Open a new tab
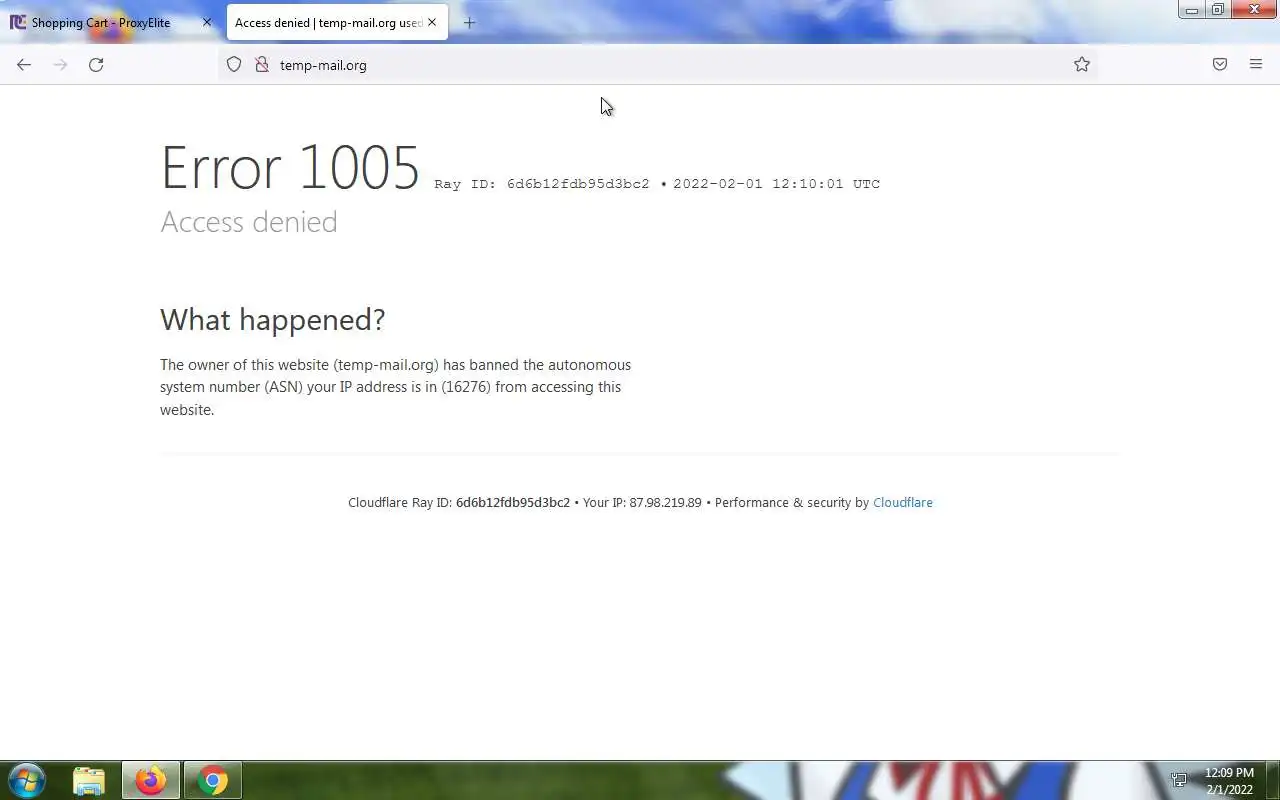The image size is (1280, 800). (470, 23)
